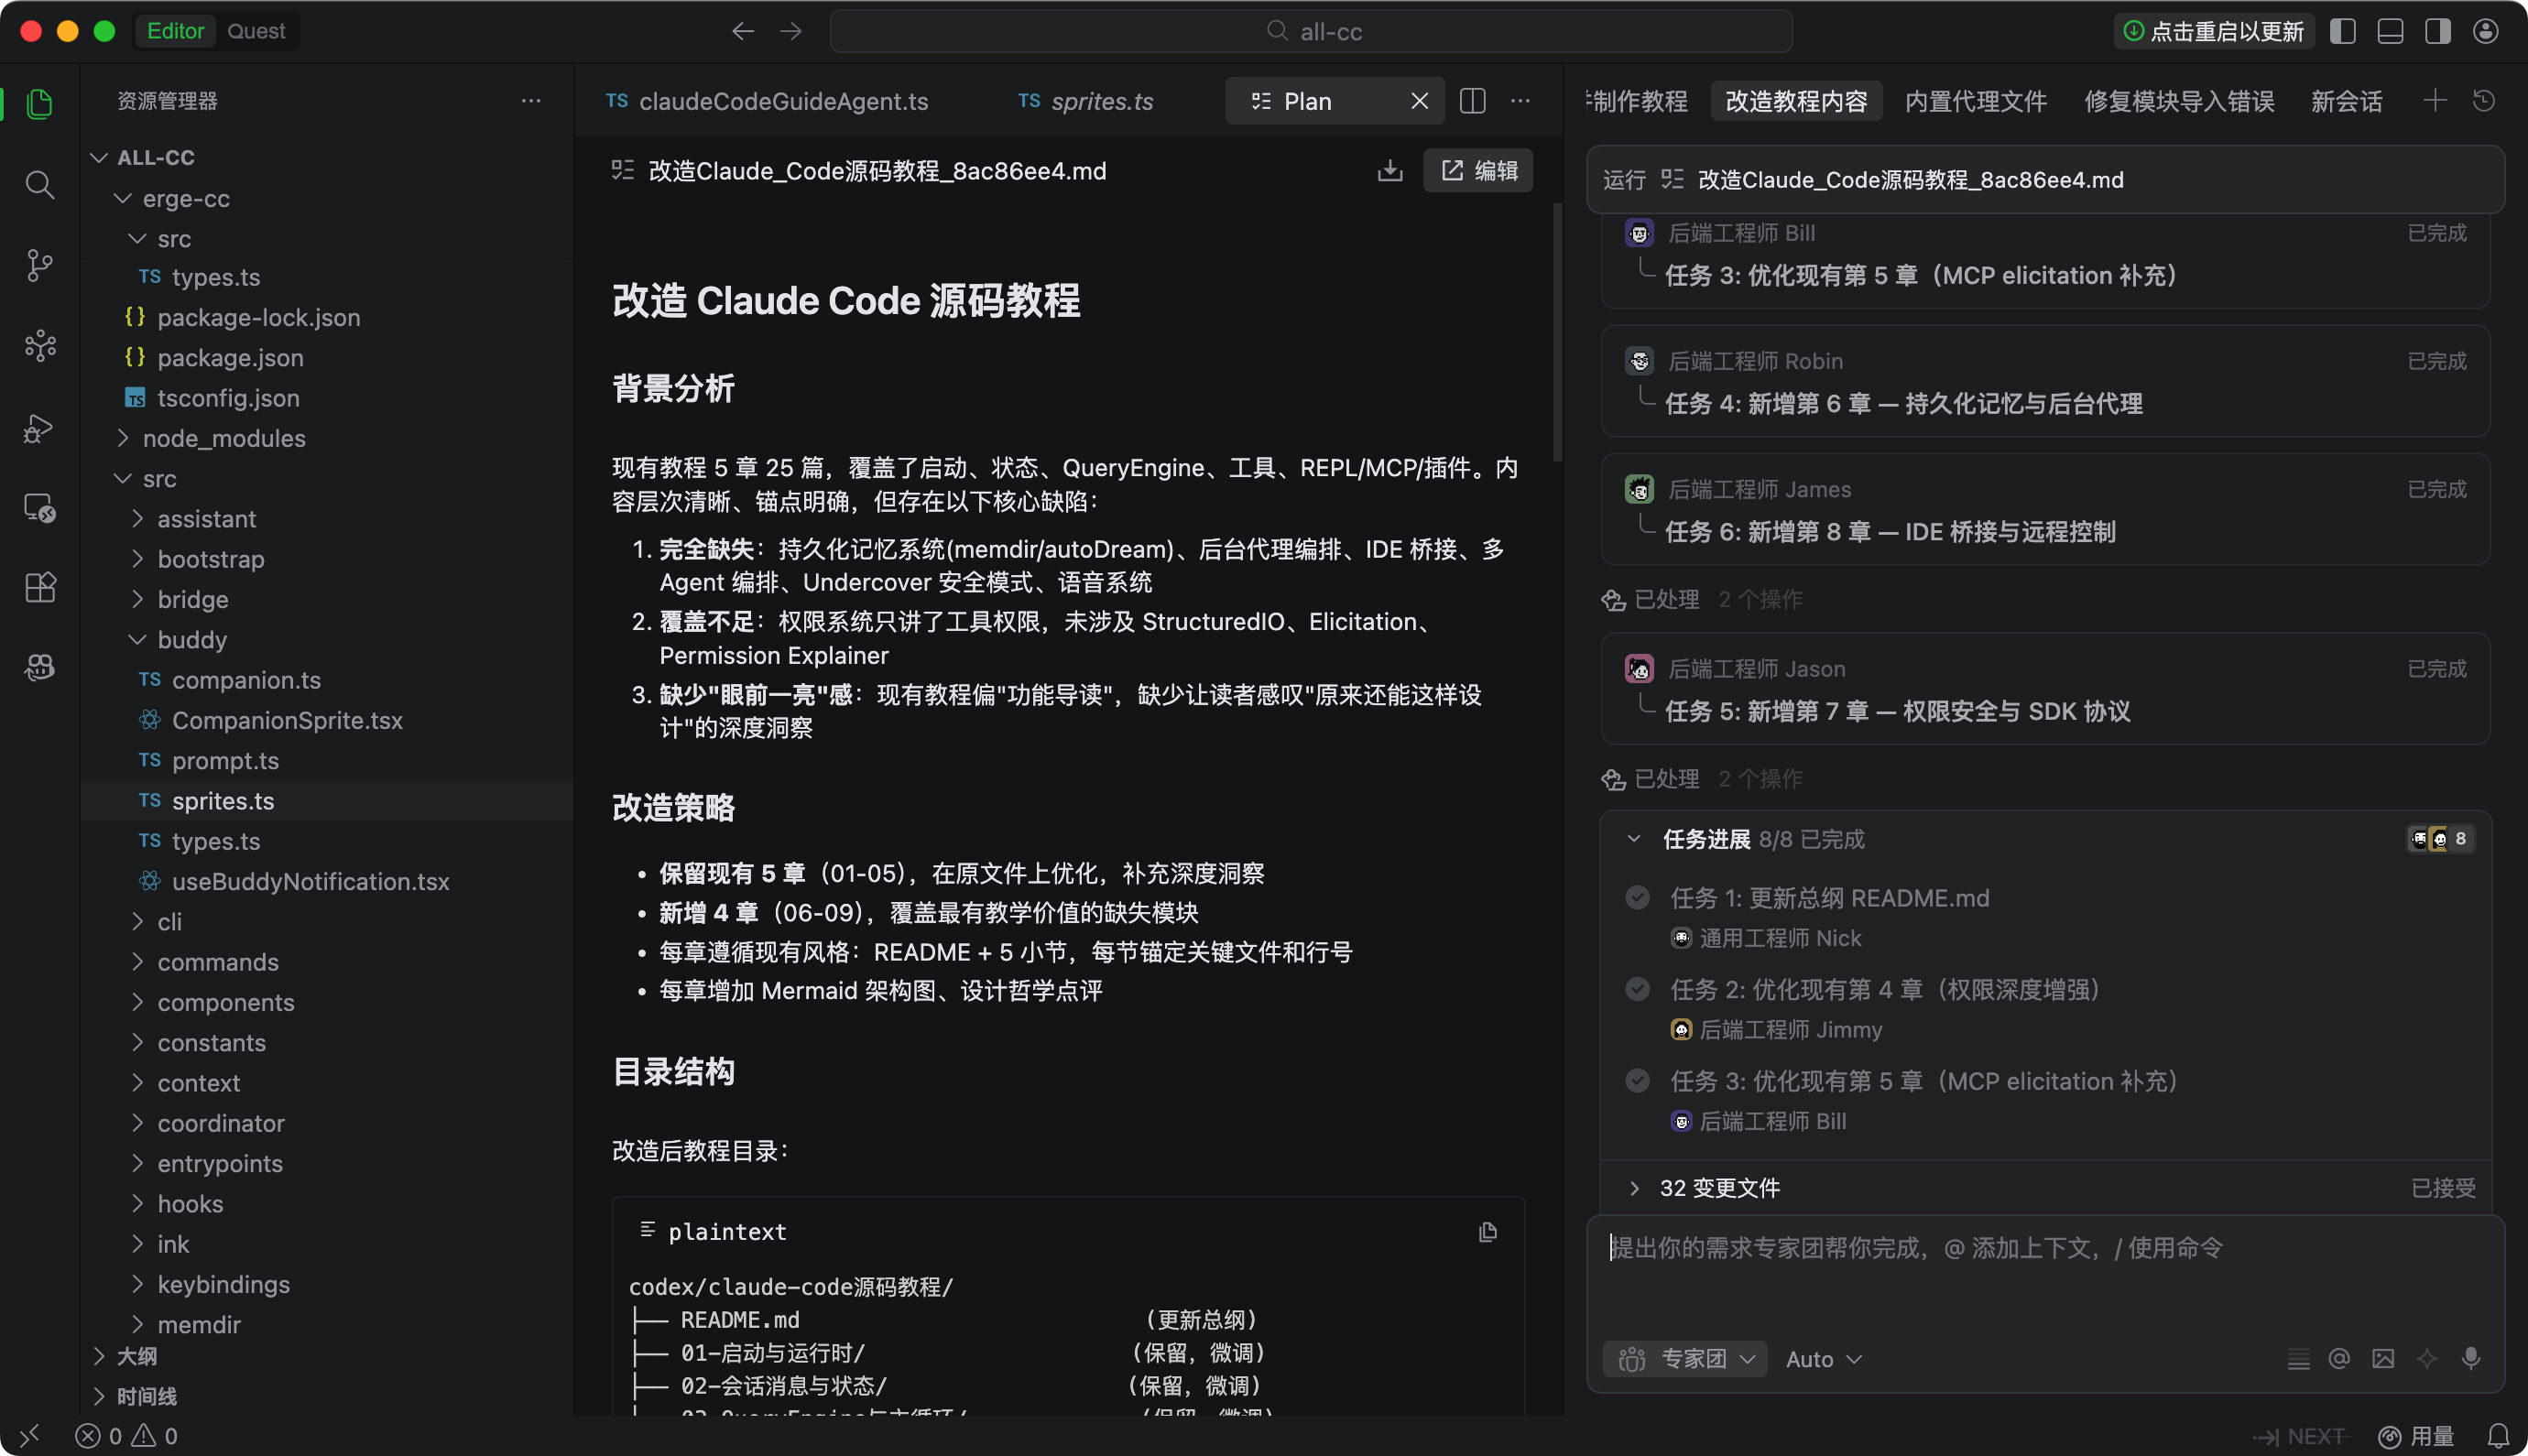Open the 专家团 mode dropdown
The width and height of the screenshot is (2528, 1456).
pyautogui.click(x=1686, y=1359)
